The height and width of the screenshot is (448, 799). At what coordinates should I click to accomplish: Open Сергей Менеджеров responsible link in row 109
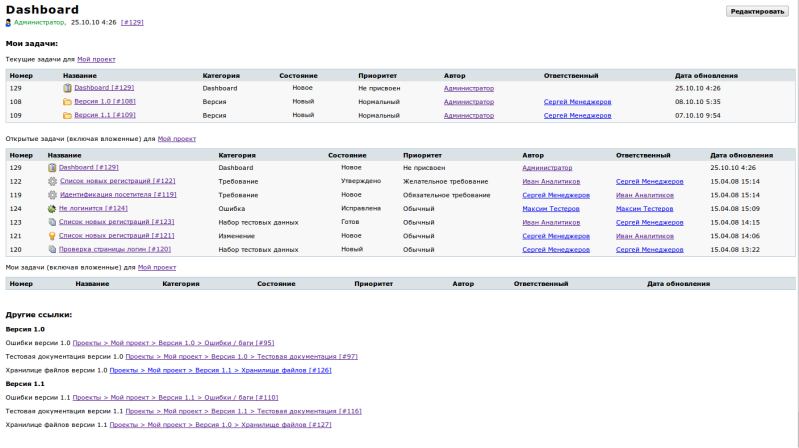[577, 115]
